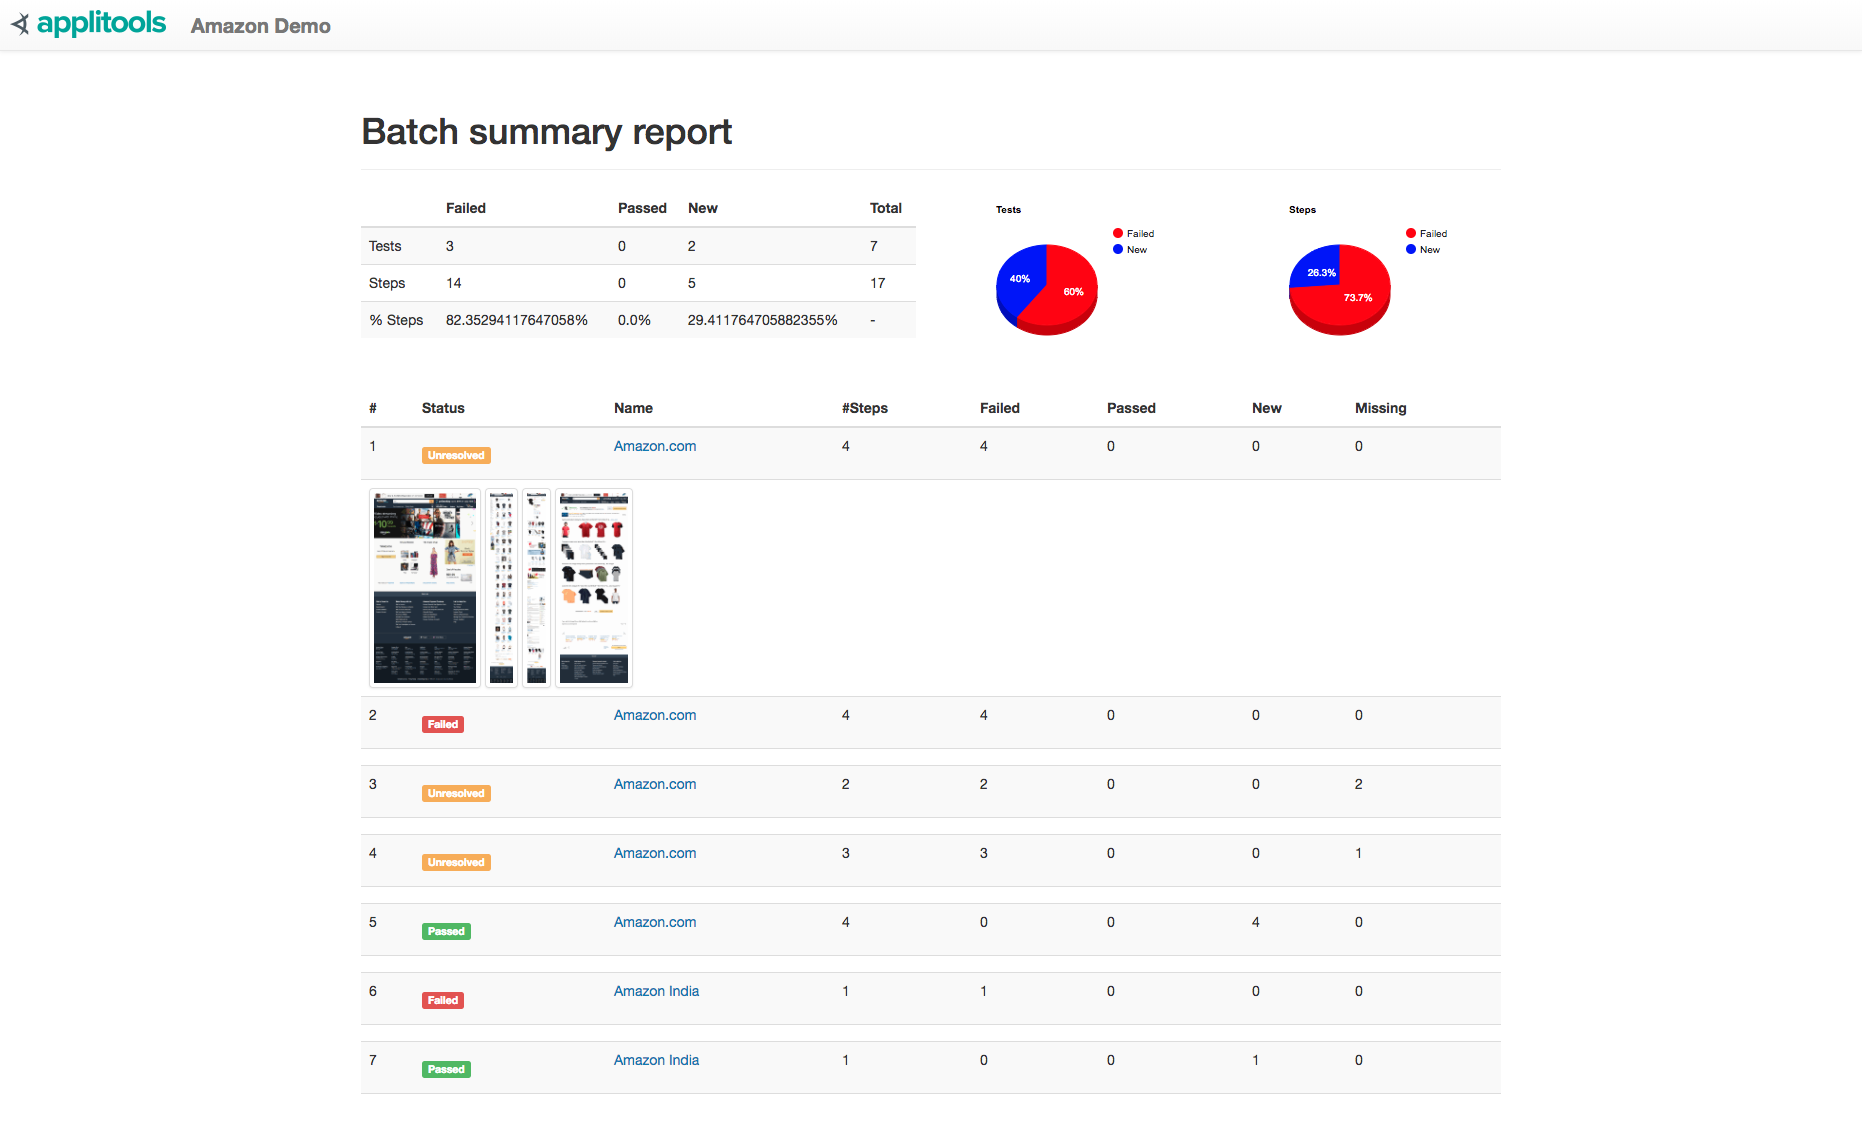Screen dimensions: 1862x1130
Task: Open the first Amazon.com test link
Action: [x=655, y=446]
